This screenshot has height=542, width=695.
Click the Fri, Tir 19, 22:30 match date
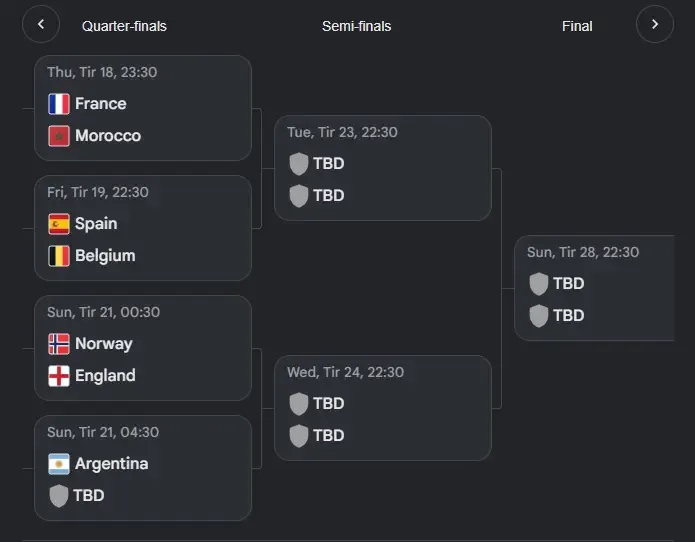98,192
